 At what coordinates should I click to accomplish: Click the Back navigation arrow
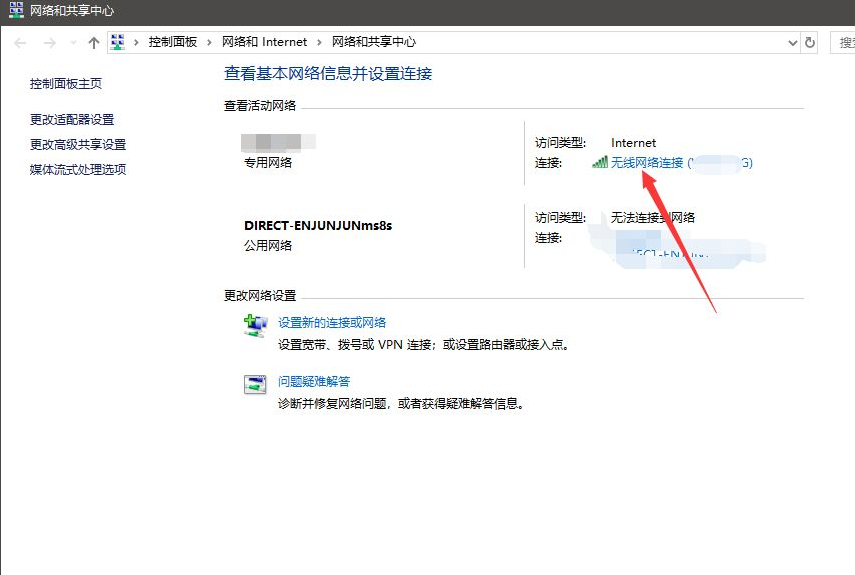click(21, 43)
